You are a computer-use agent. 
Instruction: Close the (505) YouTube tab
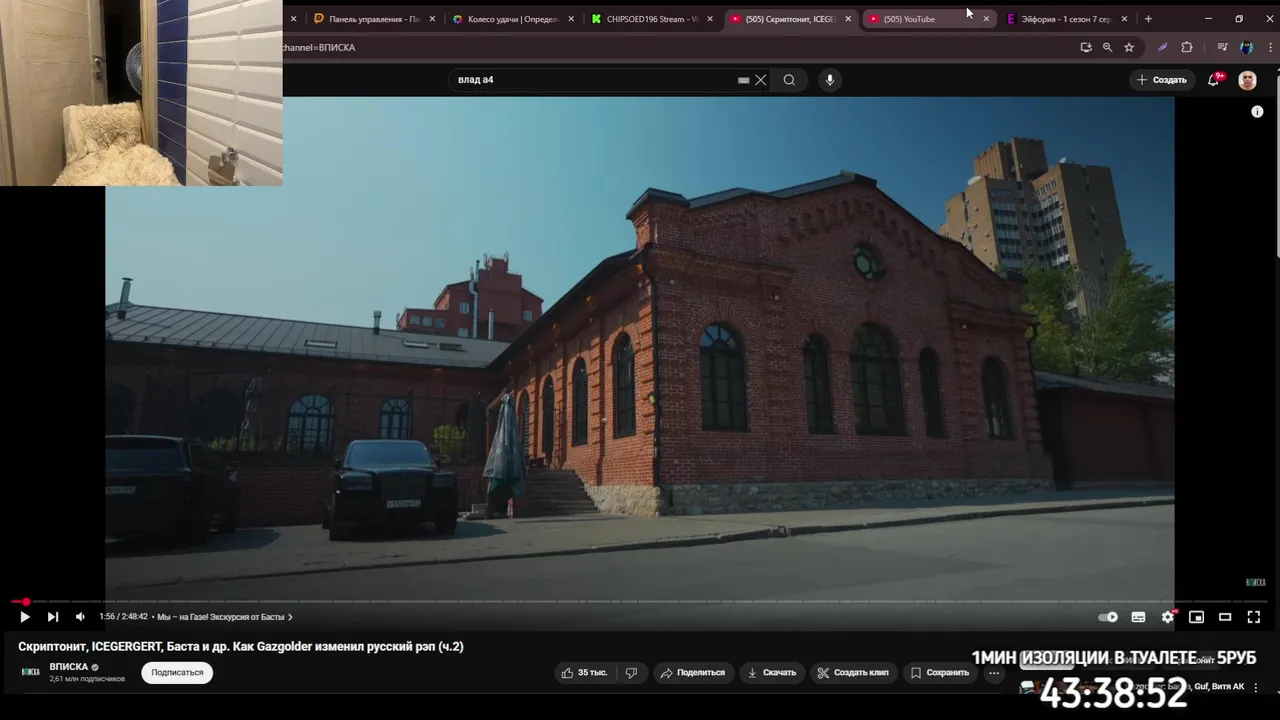point(986,19)
